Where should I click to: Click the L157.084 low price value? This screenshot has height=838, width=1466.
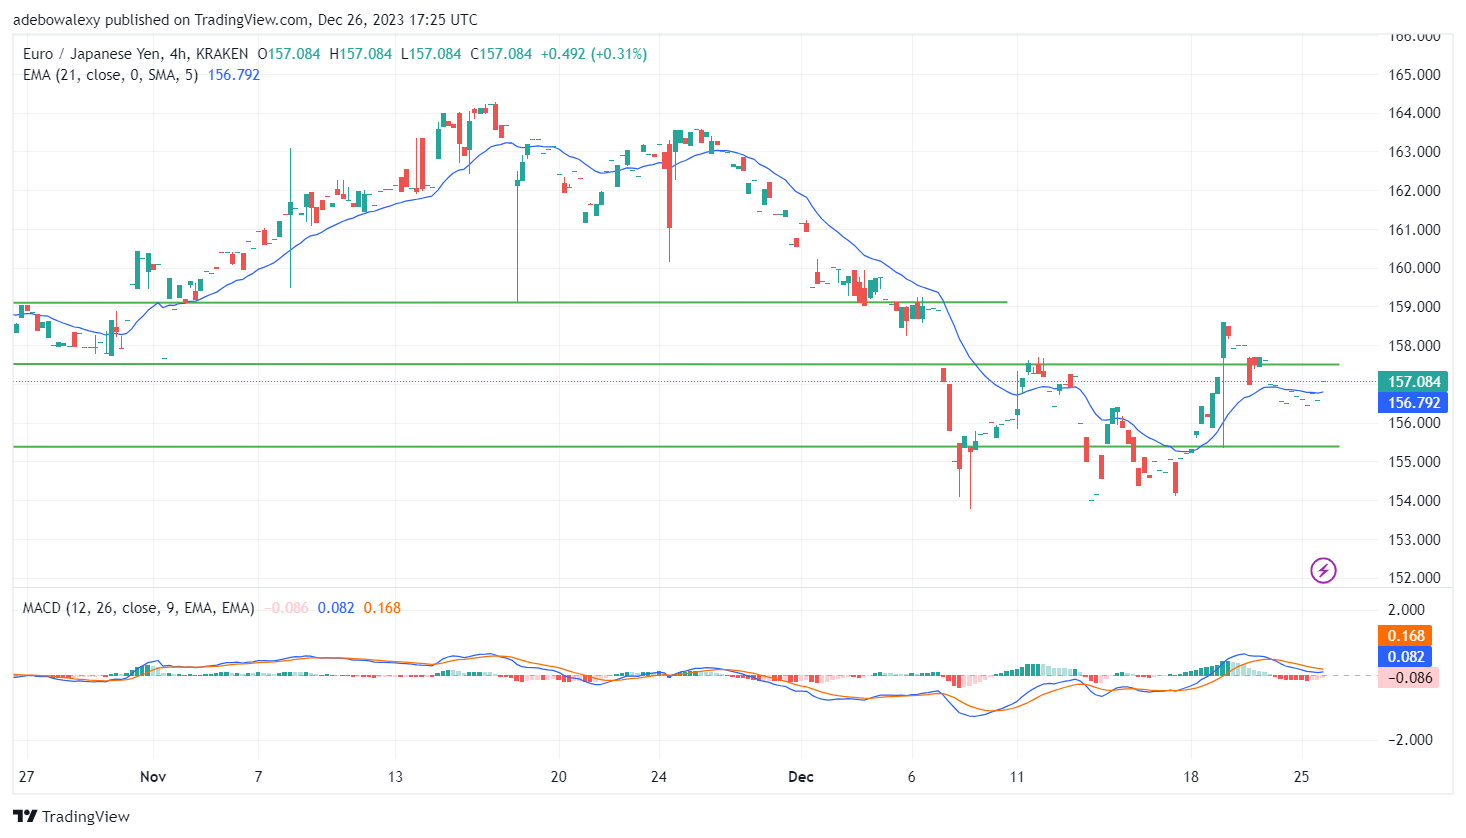tap(431, 54)
